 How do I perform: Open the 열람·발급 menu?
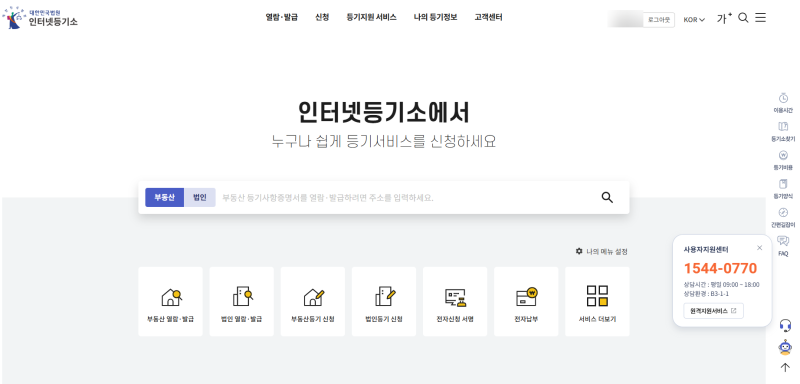tap(282, 17)
